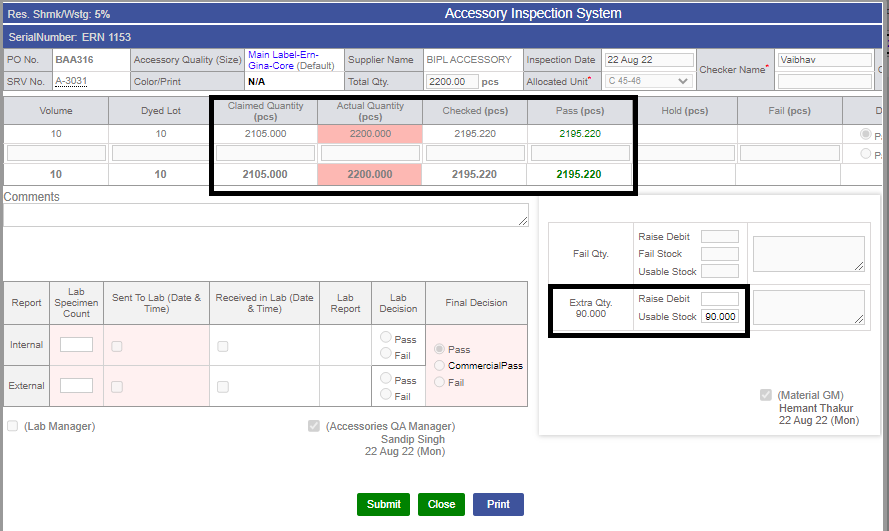Click the Internal Lab Specimen Count field
The height and width of the screenshot is (531, 889).
tap(77, 345)
